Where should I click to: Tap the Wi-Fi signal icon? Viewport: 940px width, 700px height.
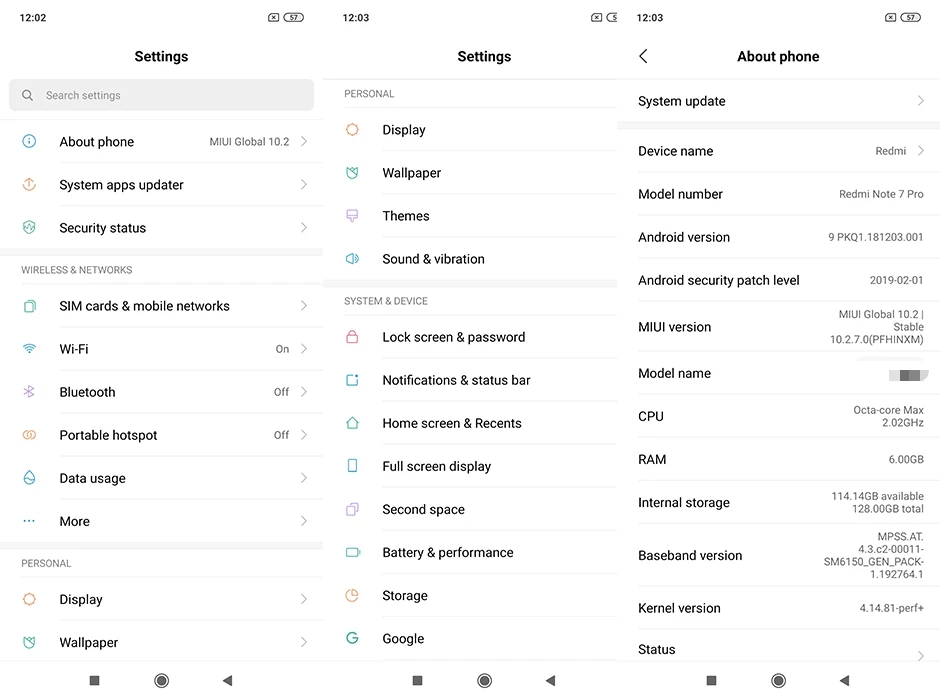(29, 349)
